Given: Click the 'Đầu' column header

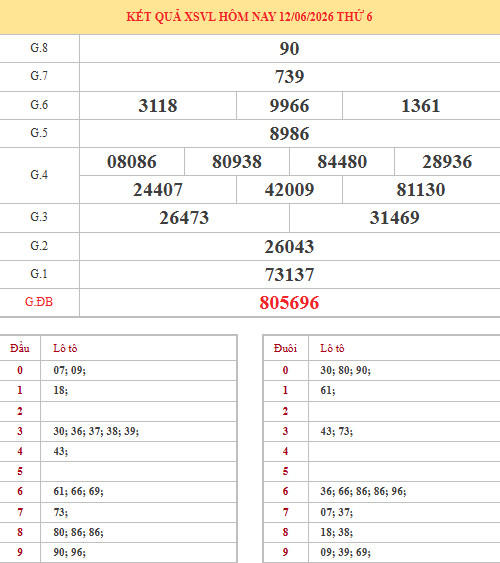Looking at the screenshot, I should click(20, 348).
